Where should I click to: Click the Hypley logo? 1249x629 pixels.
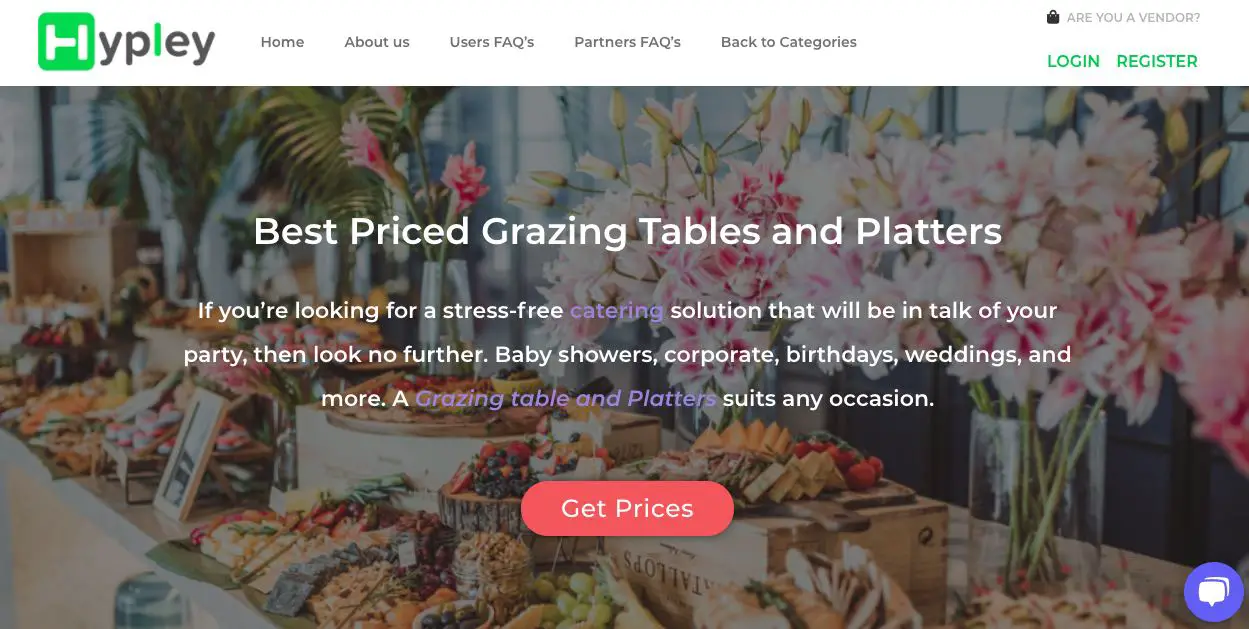click(x=126, y=42)
